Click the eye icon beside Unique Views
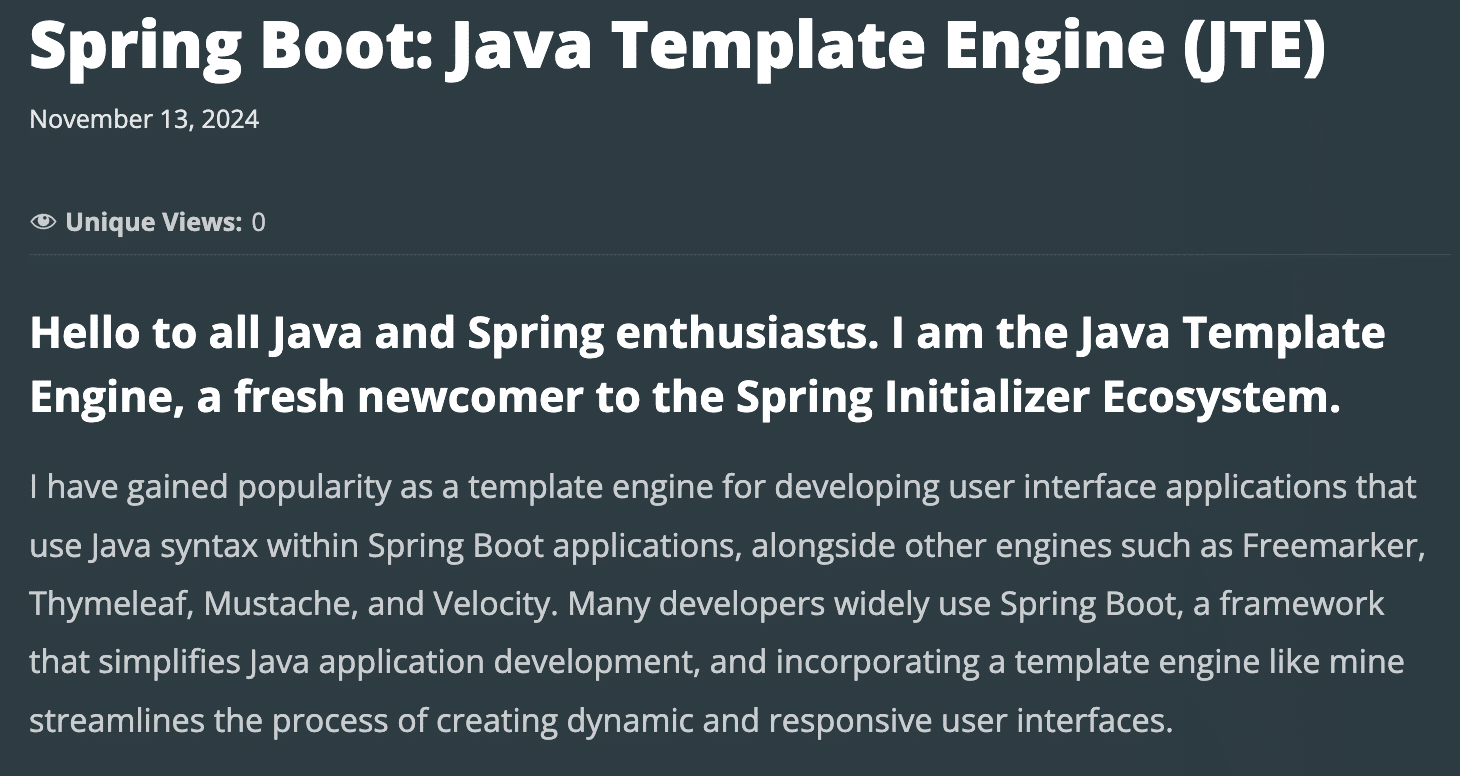This screenshot has width=1460, height=776. [x=43, y=222]
